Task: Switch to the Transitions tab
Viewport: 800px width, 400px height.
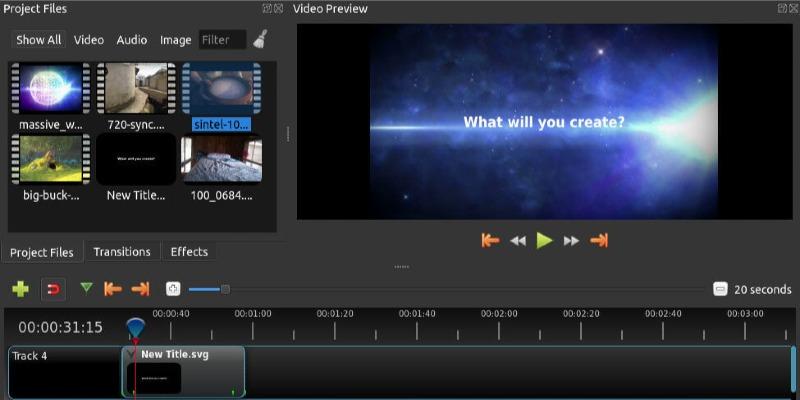Action: pyautogui.click(x=122, y=252)
